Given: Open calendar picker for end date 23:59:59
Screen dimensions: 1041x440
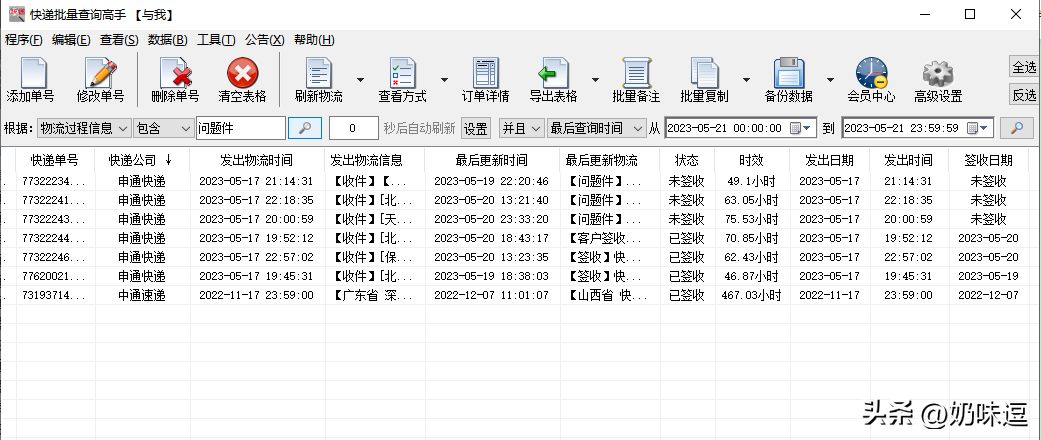Looking at the screenshot, I should [x=979, y=128].
